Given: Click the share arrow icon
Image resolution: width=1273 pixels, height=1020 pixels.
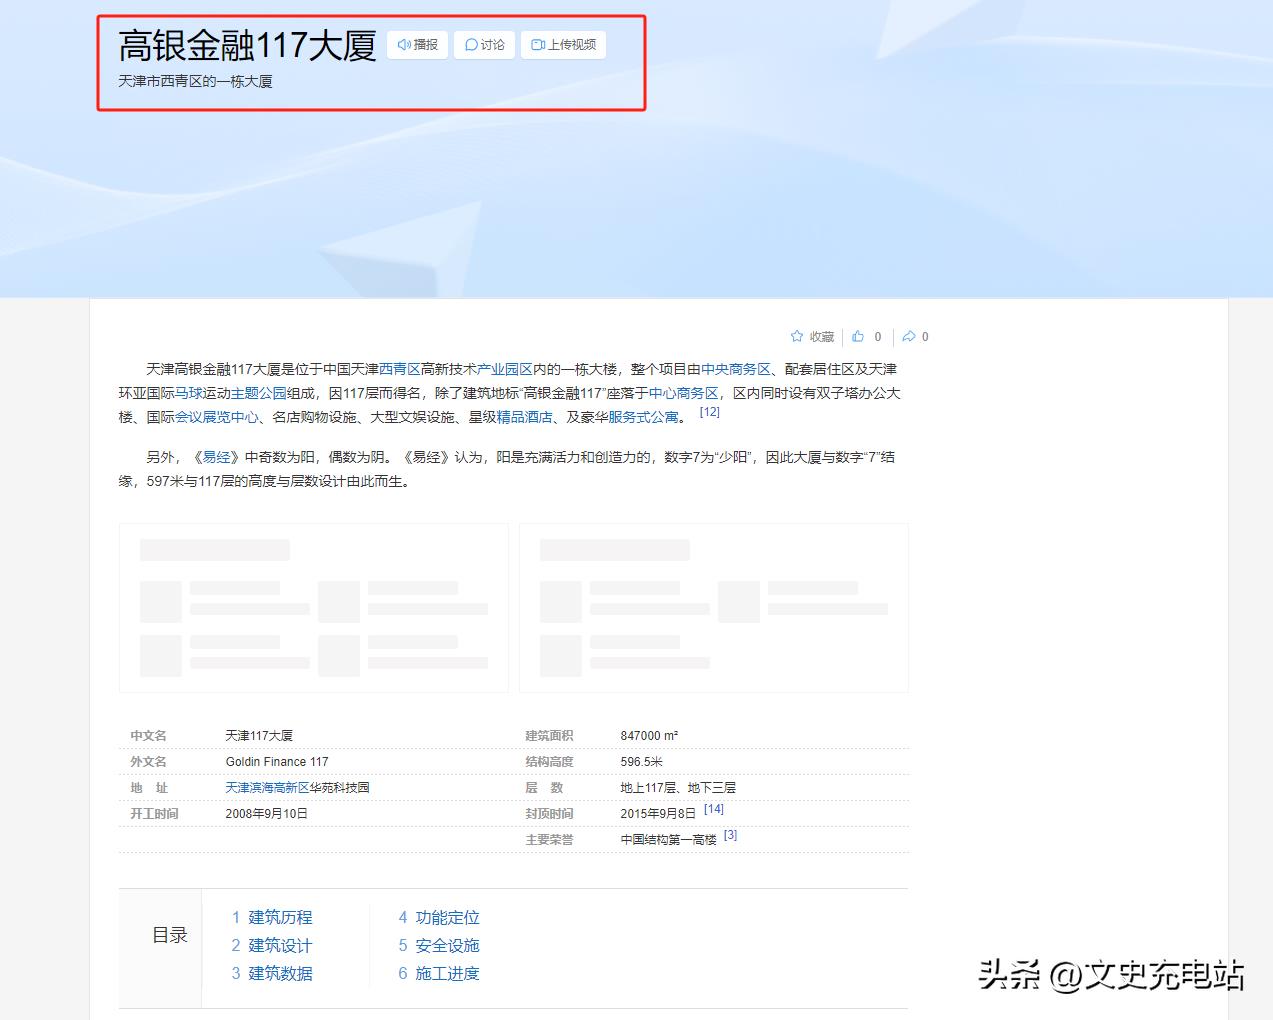Looking at the screenshot, I should coord(908,337).
